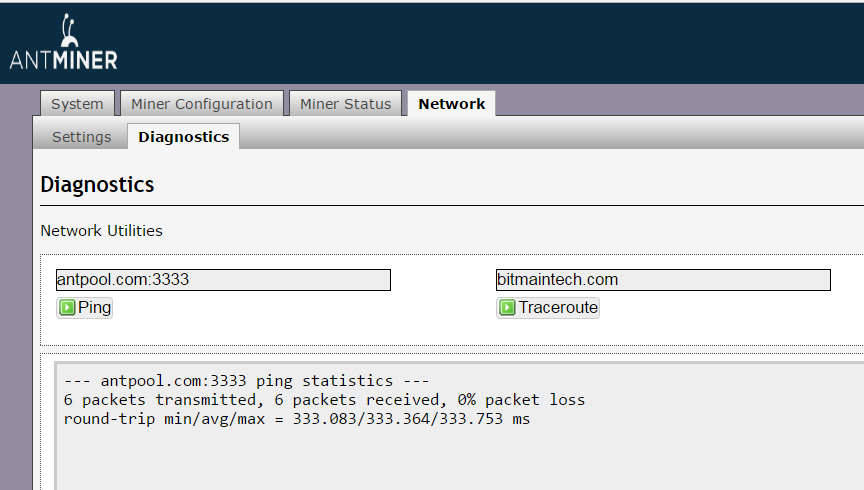Screen dimensions: 864x490
Task: Click the bitmaintech.com traceroute address field
Action: point(663,280)
